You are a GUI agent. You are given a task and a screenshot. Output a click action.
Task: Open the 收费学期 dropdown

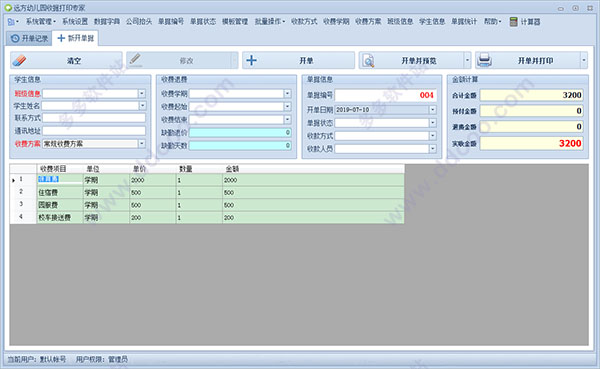point(287,93)
